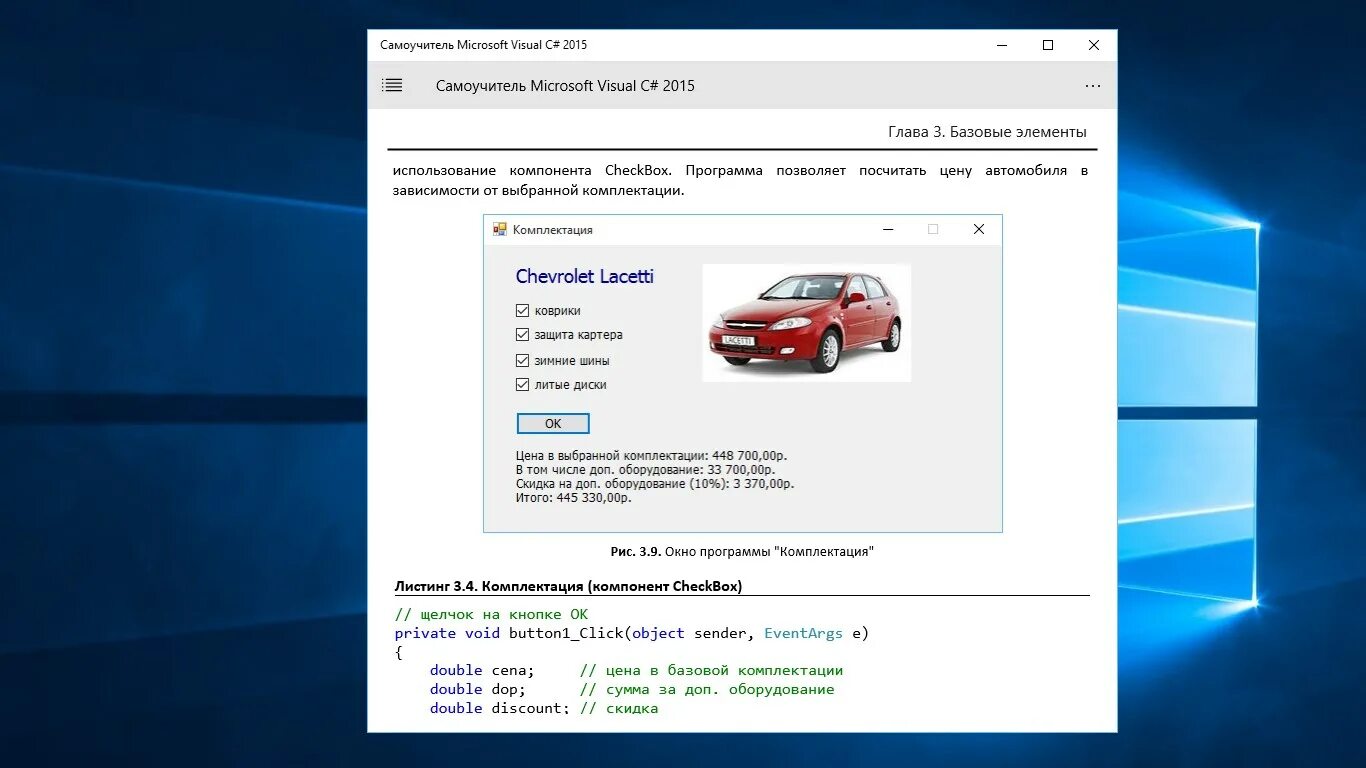Click the disabled maximize button of Комплектация
Image resolution: width=1366 pixels, height=768 pixels.
click(933, 229)
